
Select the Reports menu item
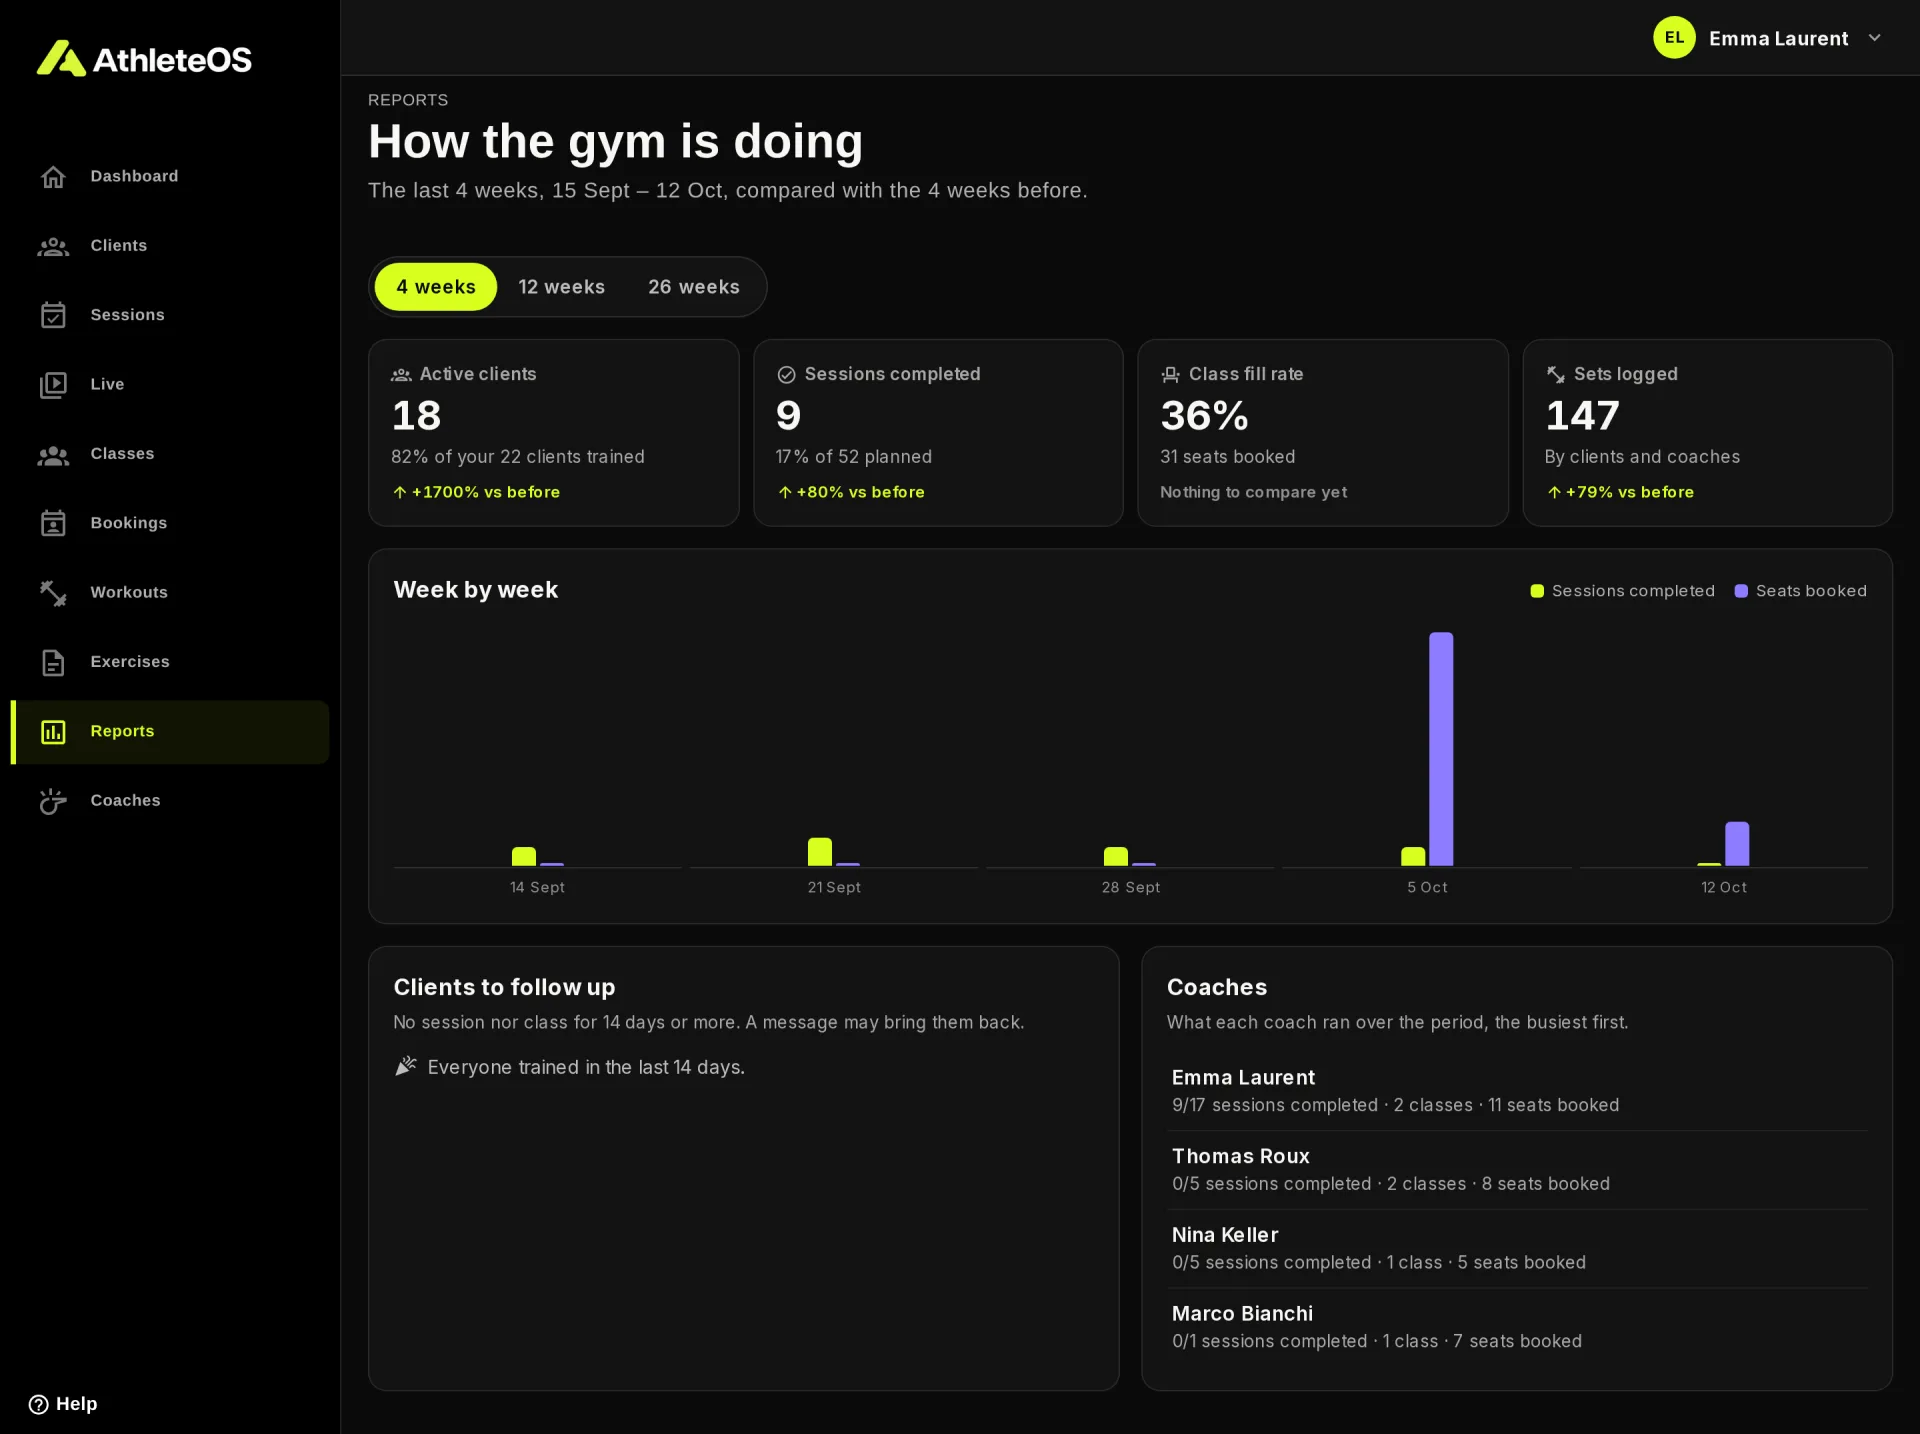pyautogui.click(x=170, y=732)
